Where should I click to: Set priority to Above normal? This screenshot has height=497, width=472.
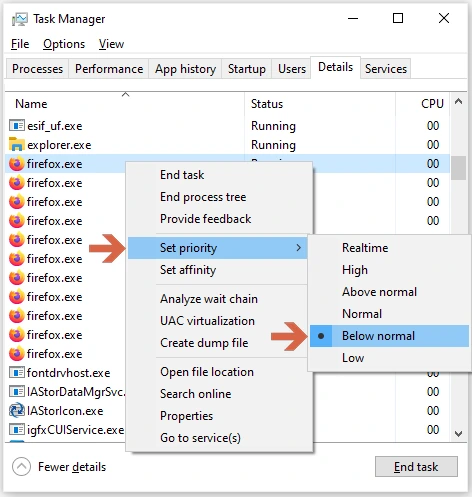389,292
